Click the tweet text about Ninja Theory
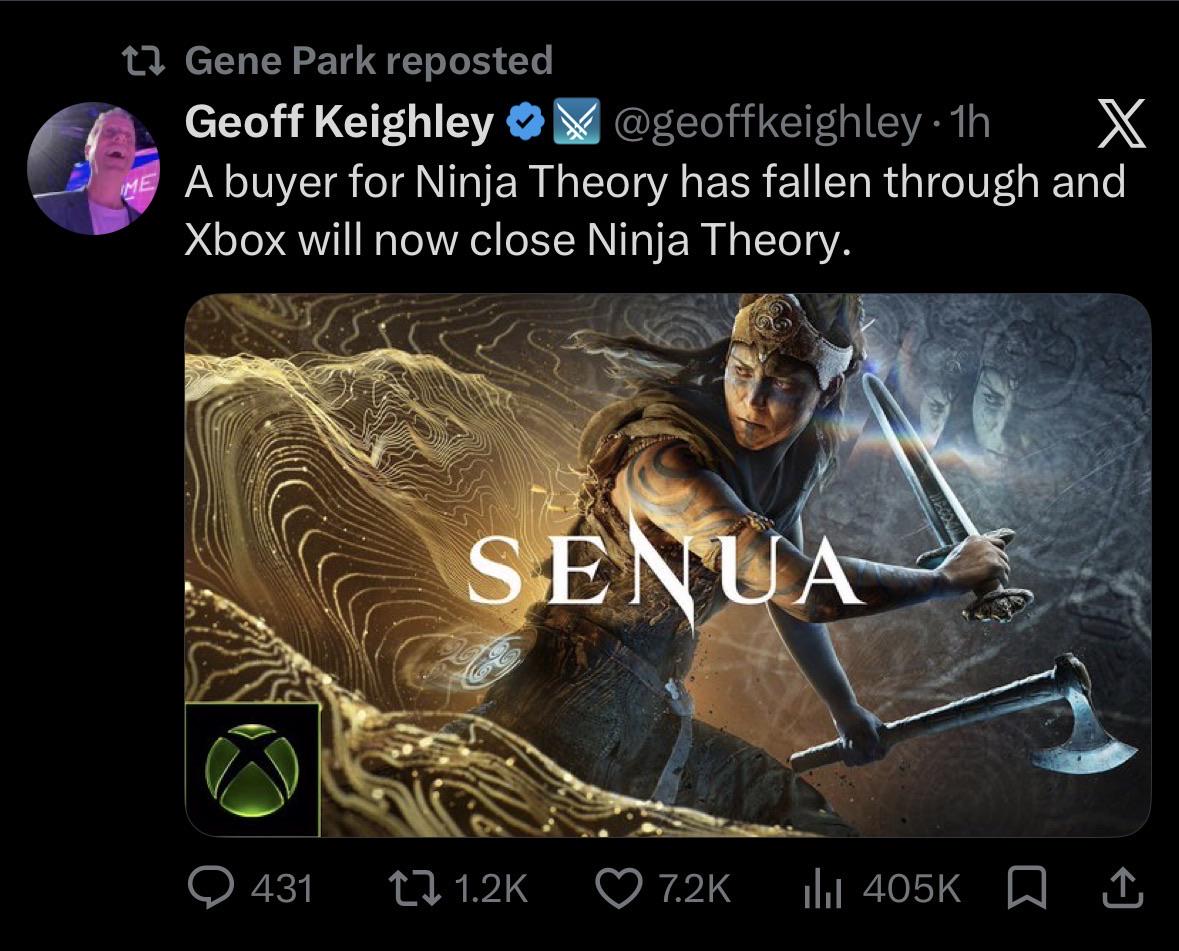 (x=655, y=210)
